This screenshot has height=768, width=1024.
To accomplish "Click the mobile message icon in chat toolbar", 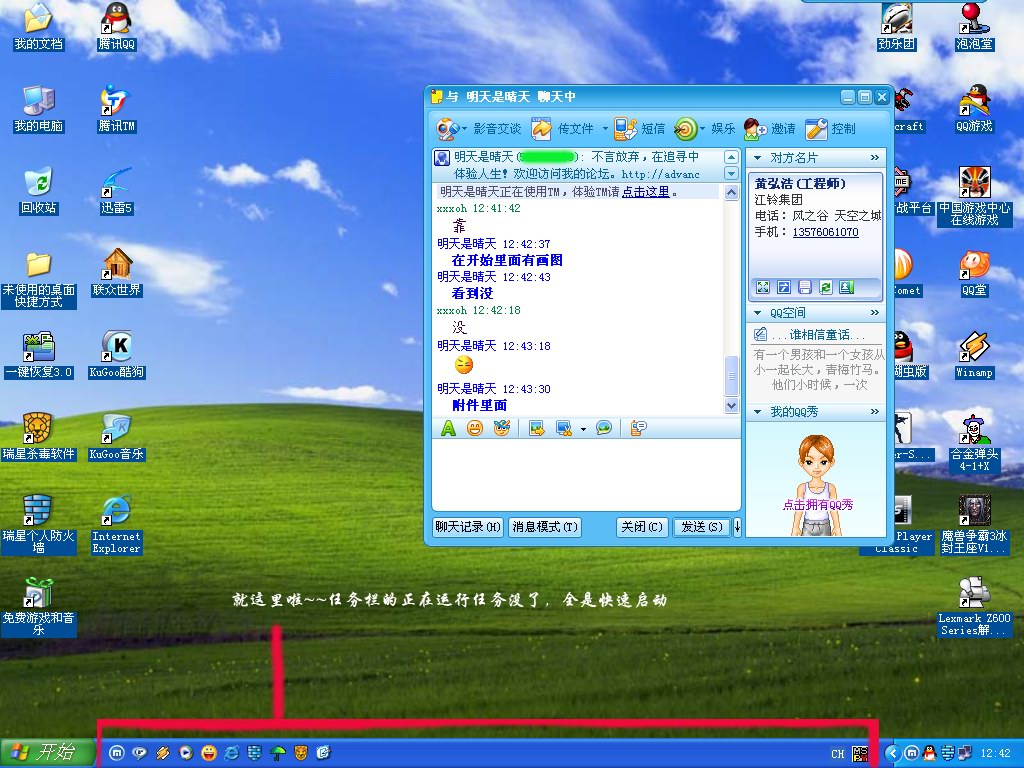I will [x=638, y=428].
